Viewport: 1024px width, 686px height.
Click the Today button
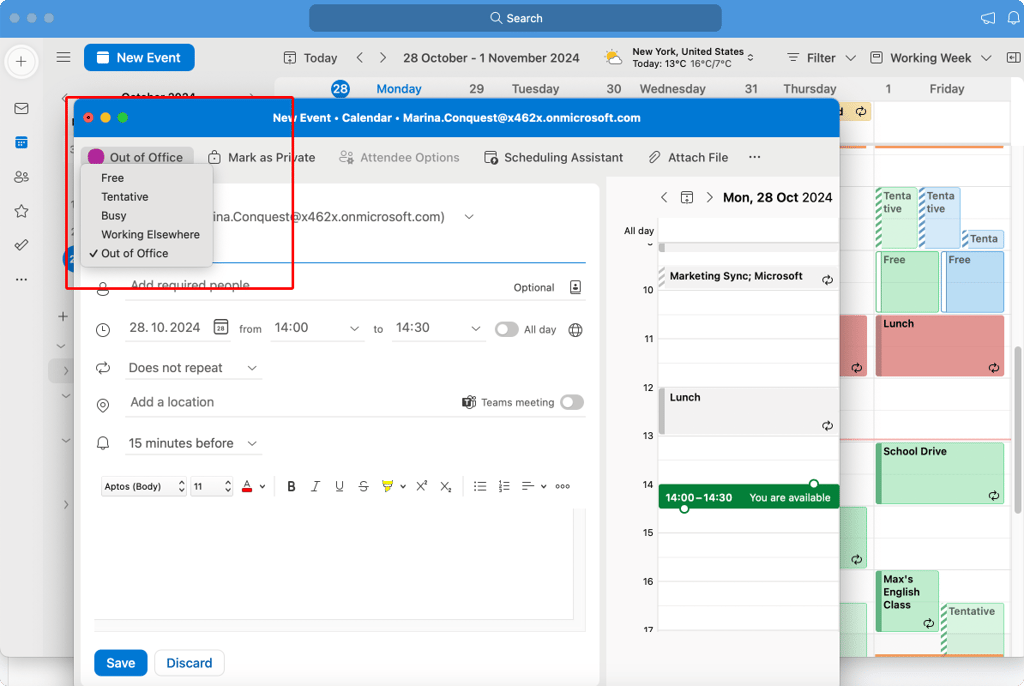[x=311, y=58]
